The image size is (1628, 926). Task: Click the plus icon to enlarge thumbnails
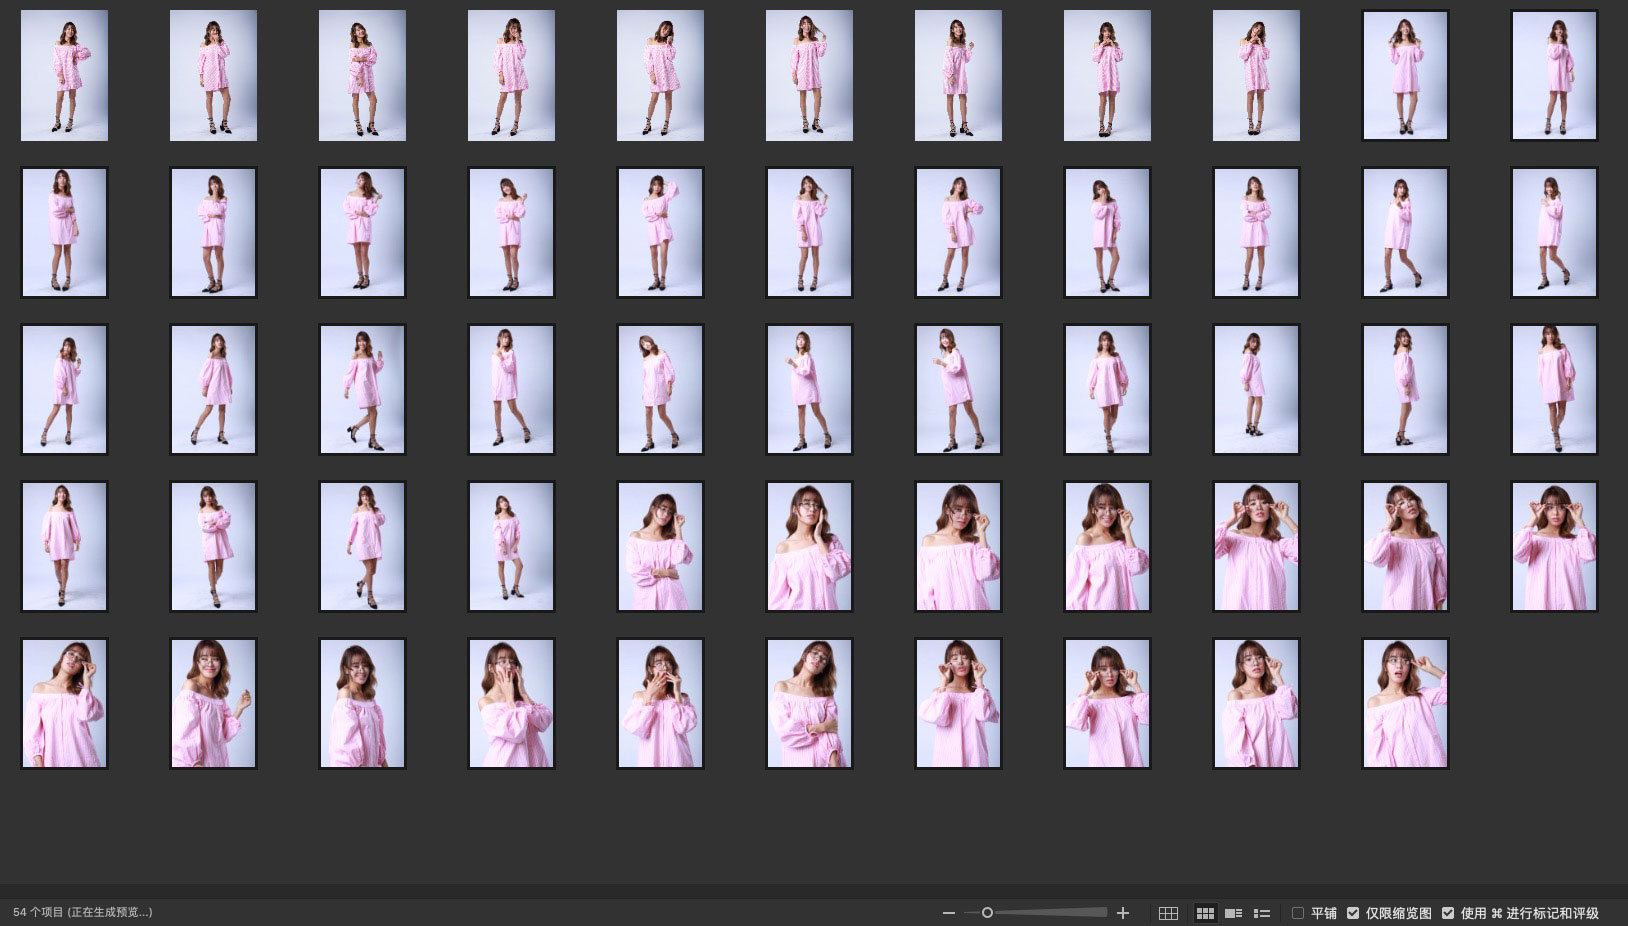(1123, 913)
